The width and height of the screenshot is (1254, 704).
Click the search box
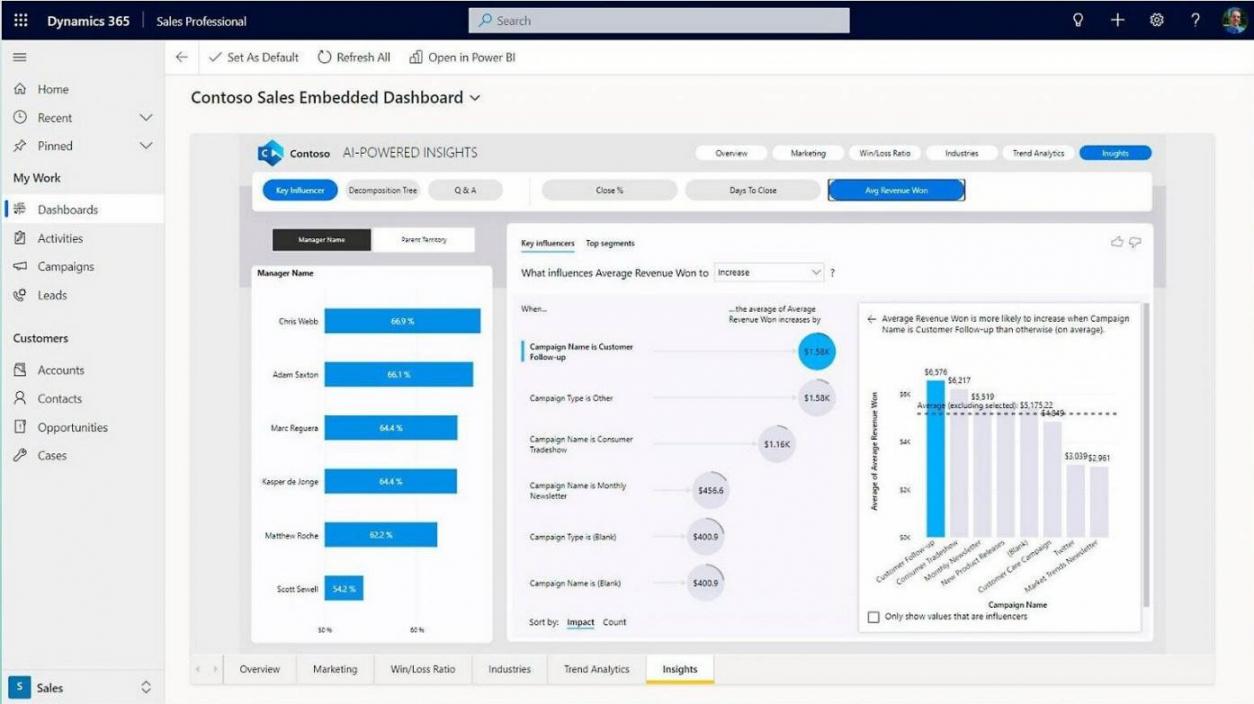click(659, 20)
